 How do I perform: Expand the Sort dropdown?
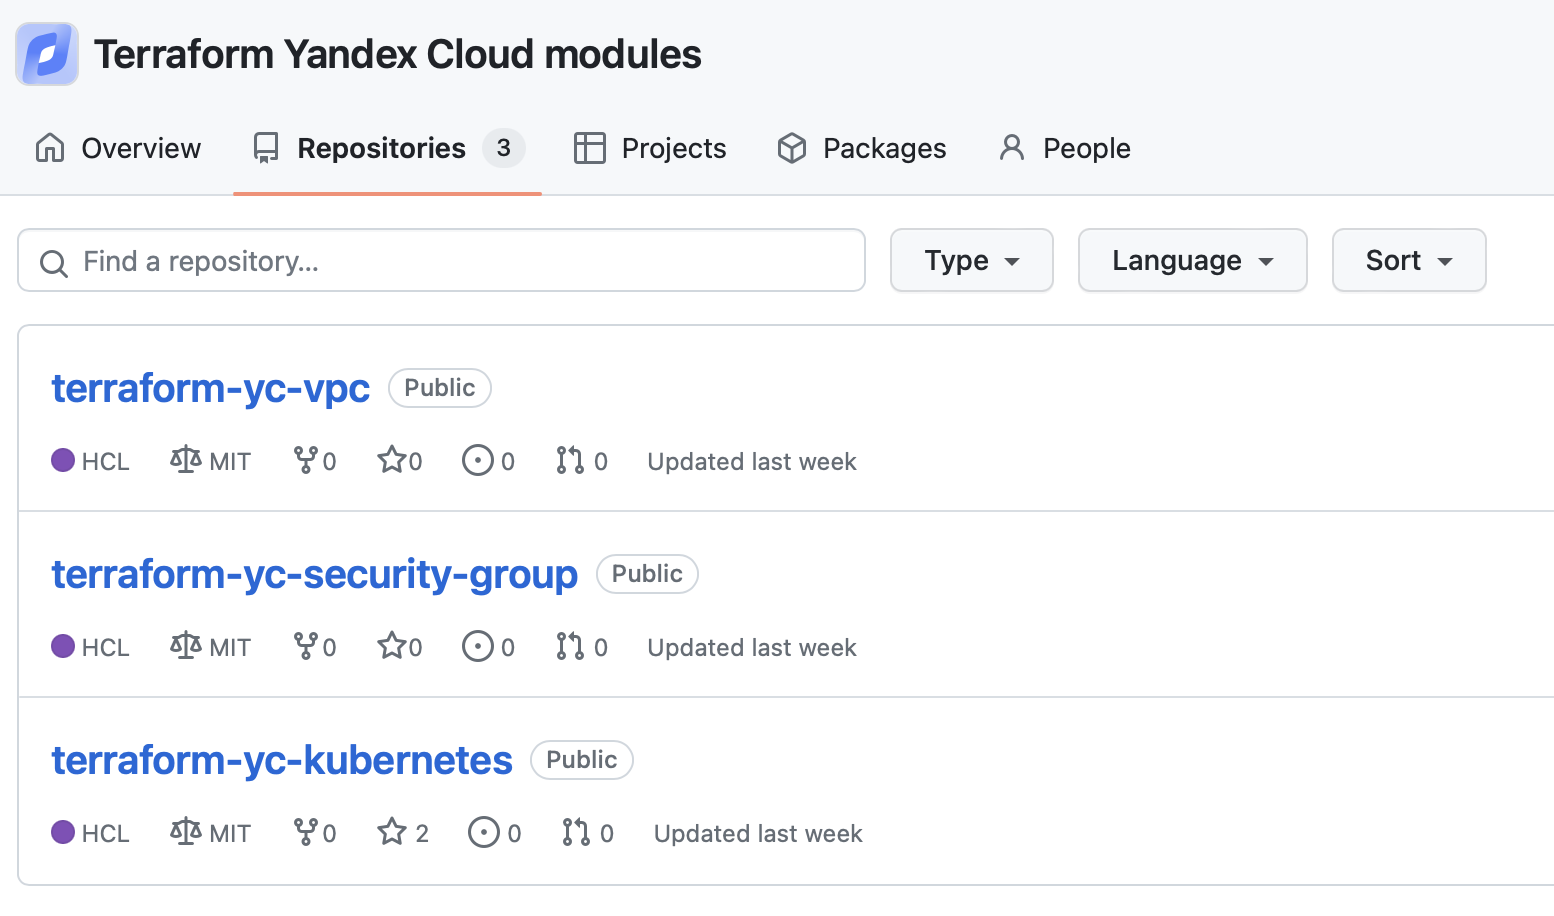[x=1408, y=261]
